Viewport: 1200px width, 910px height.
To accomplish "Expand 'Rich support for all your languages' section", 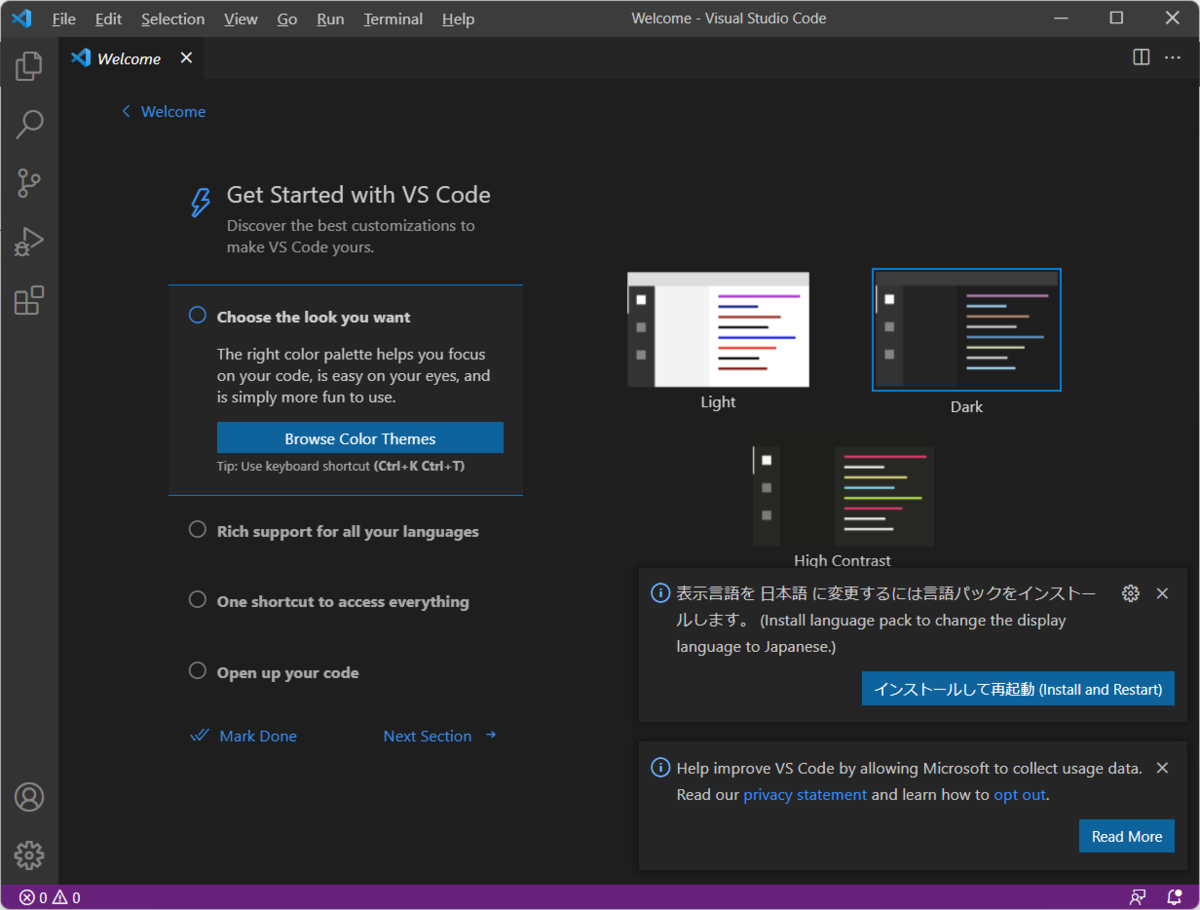I will 348,532.
